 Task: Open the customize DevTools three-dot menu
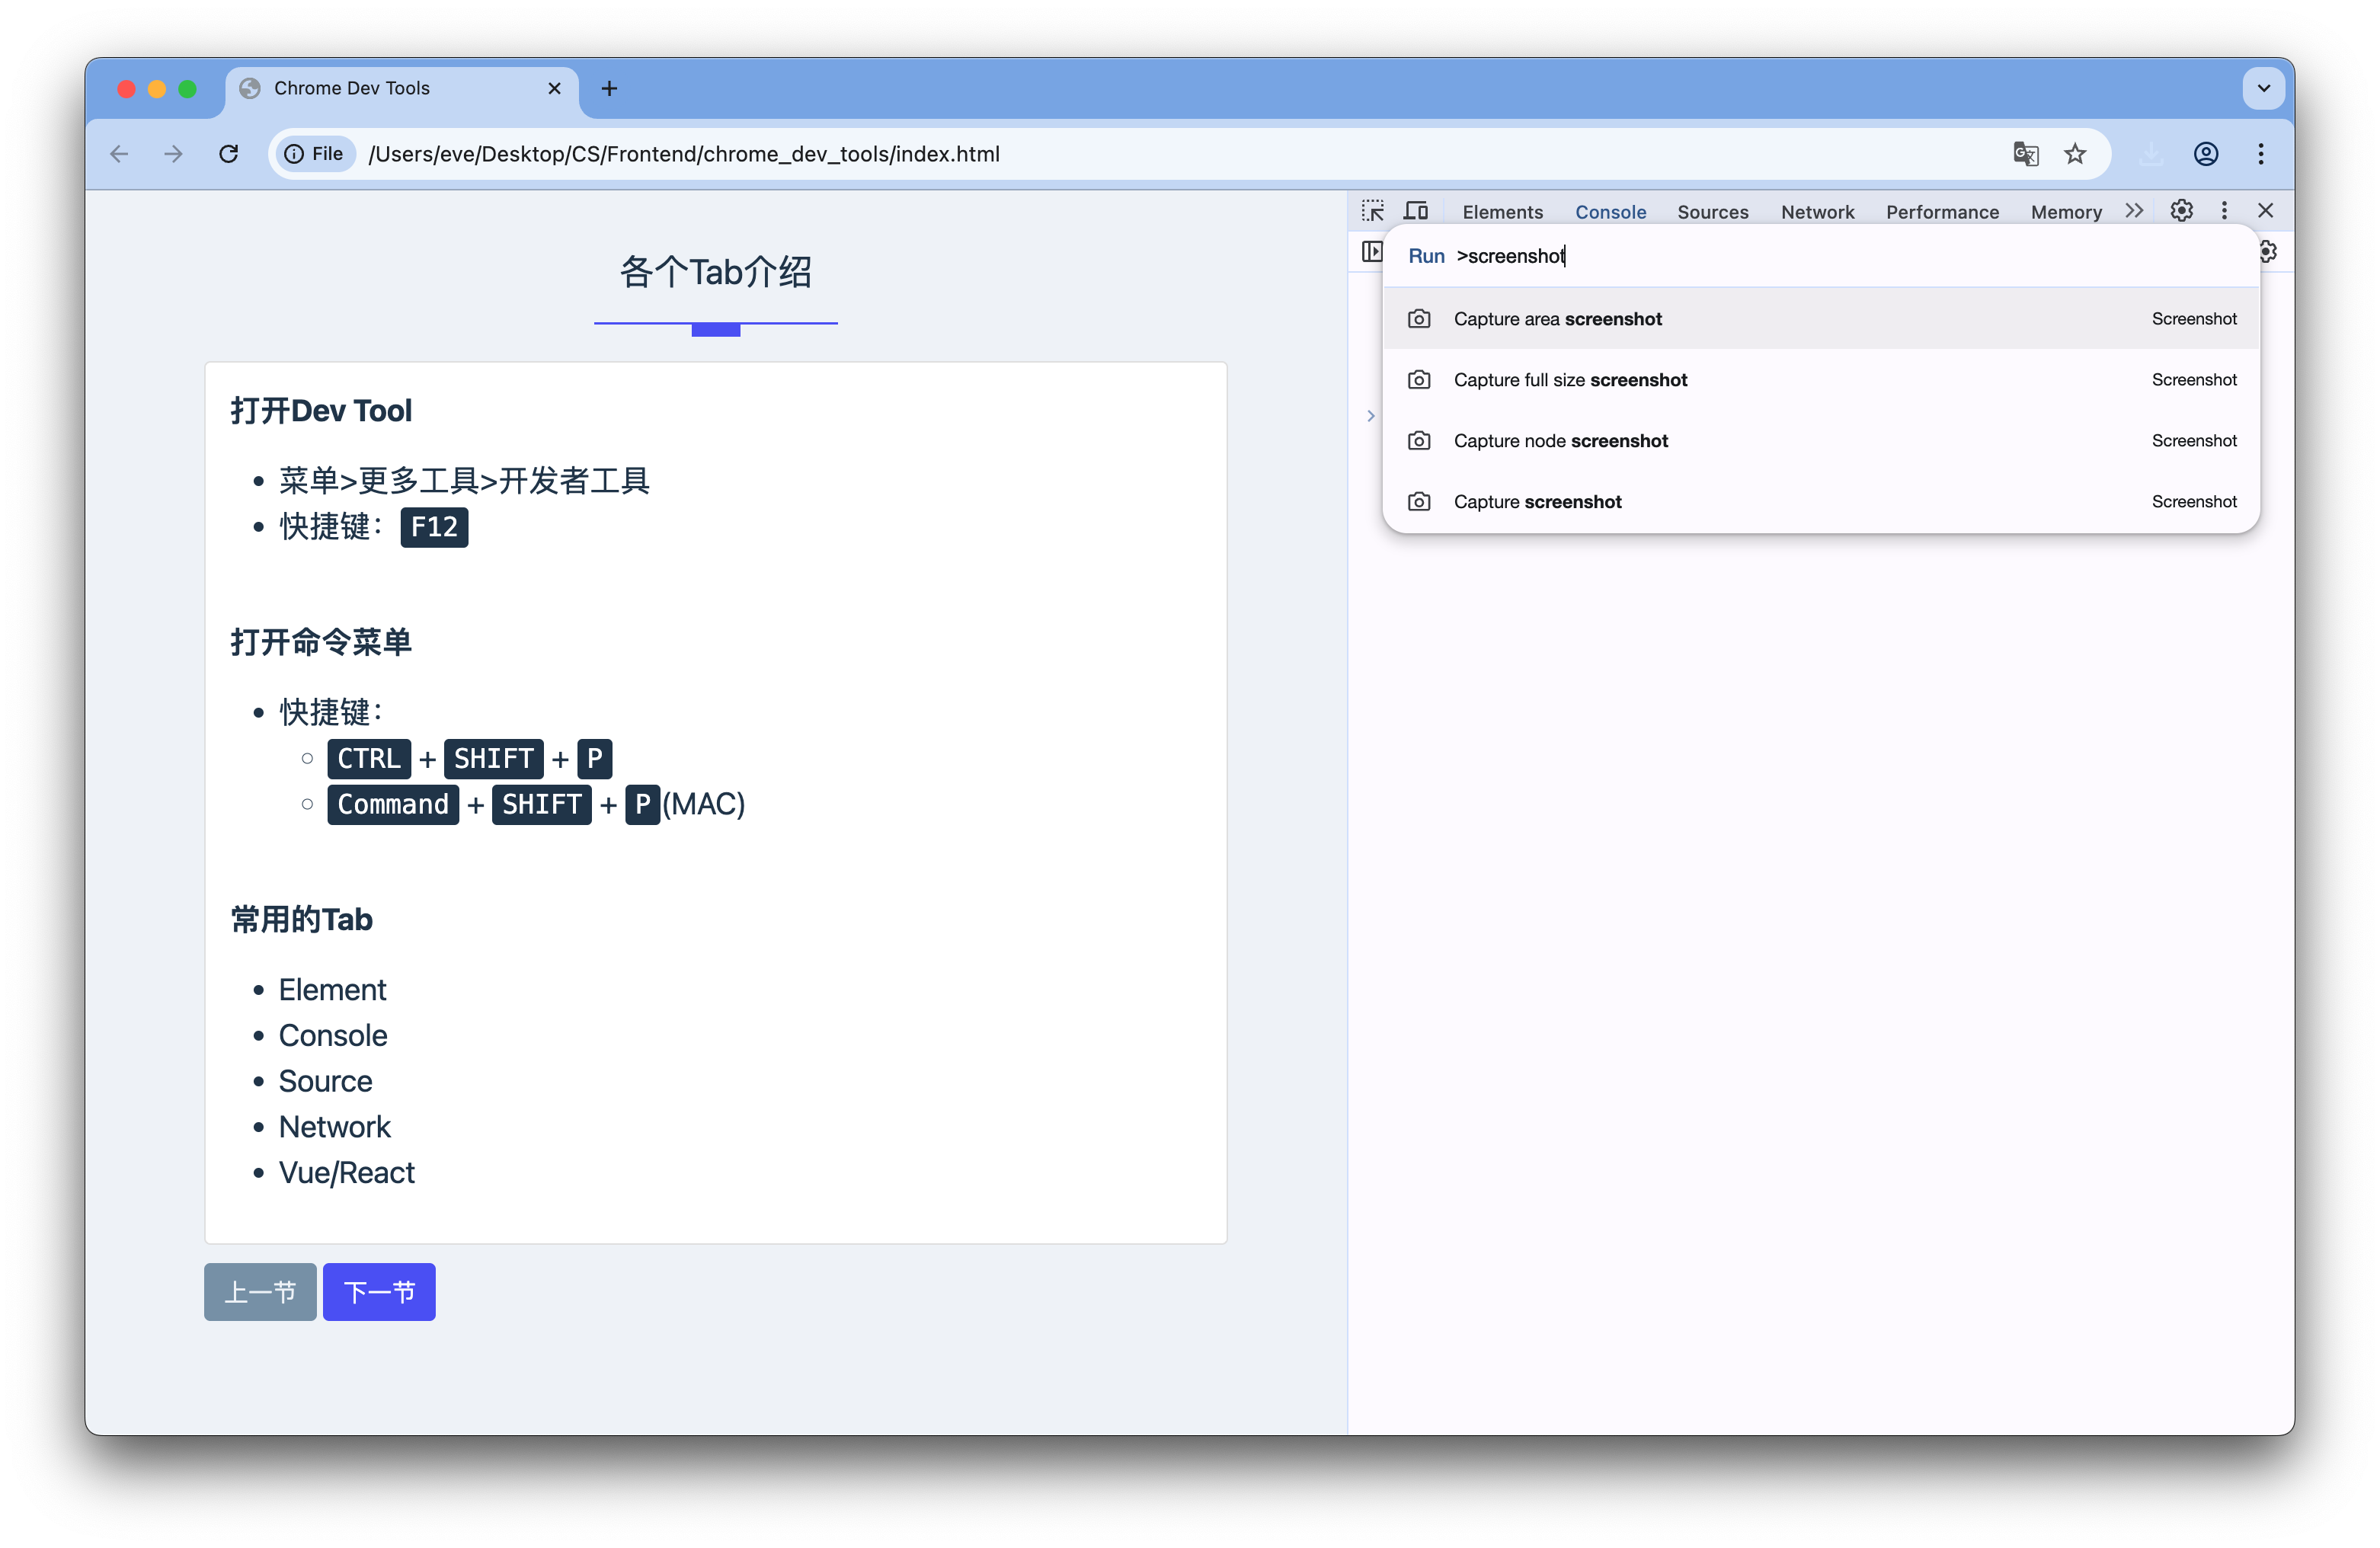[x=2224, y=210]
